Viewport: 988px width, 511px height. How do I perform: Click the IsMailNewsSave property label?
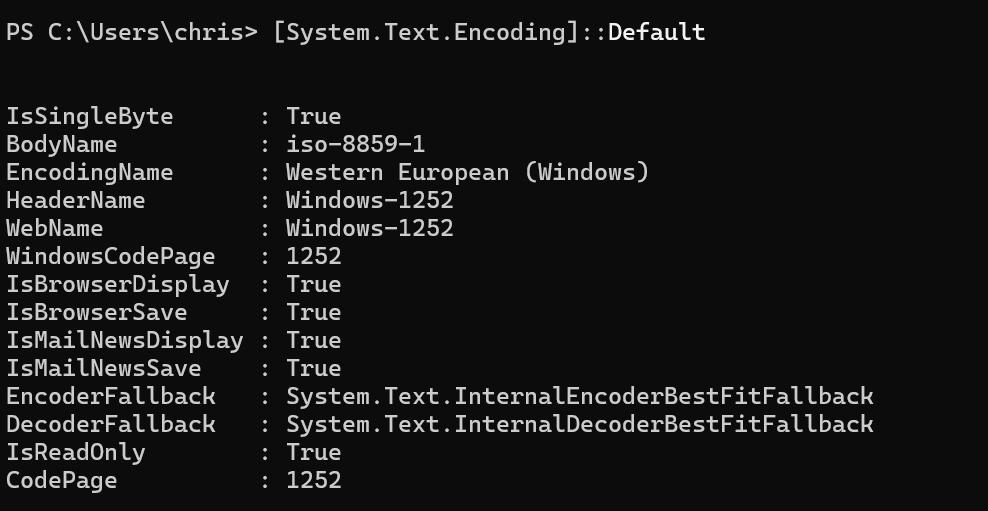click(104, 369)
